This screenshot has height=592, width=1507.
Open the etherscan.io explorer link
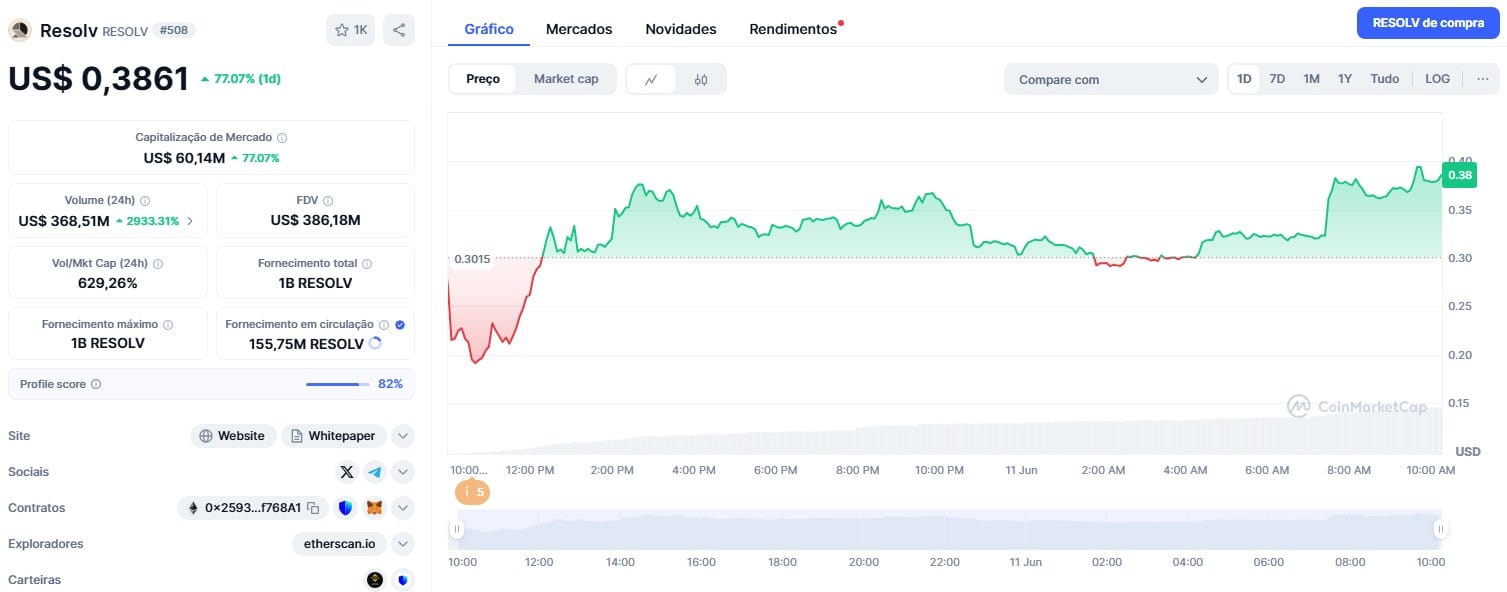(x=339, y=544)
